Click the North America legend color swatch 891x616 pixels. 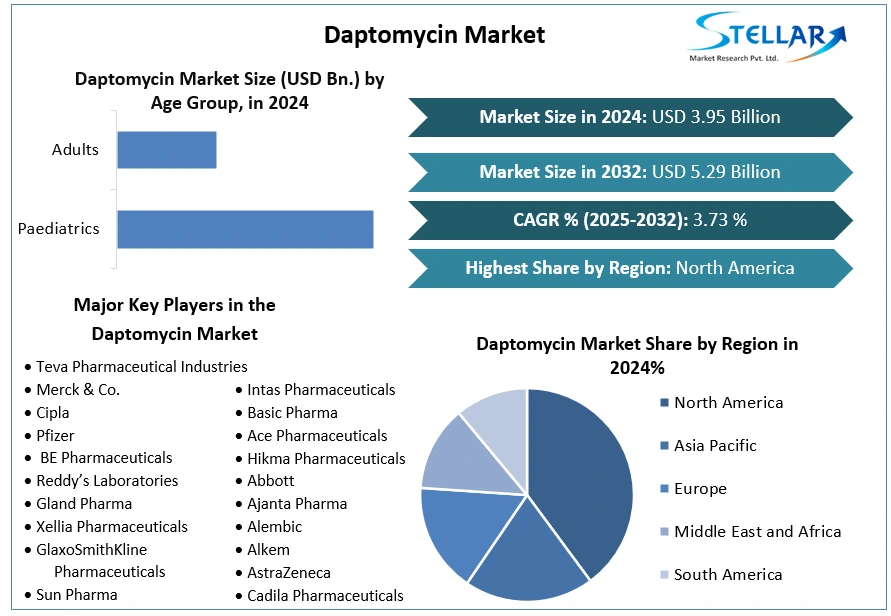[x=664, y=403]
